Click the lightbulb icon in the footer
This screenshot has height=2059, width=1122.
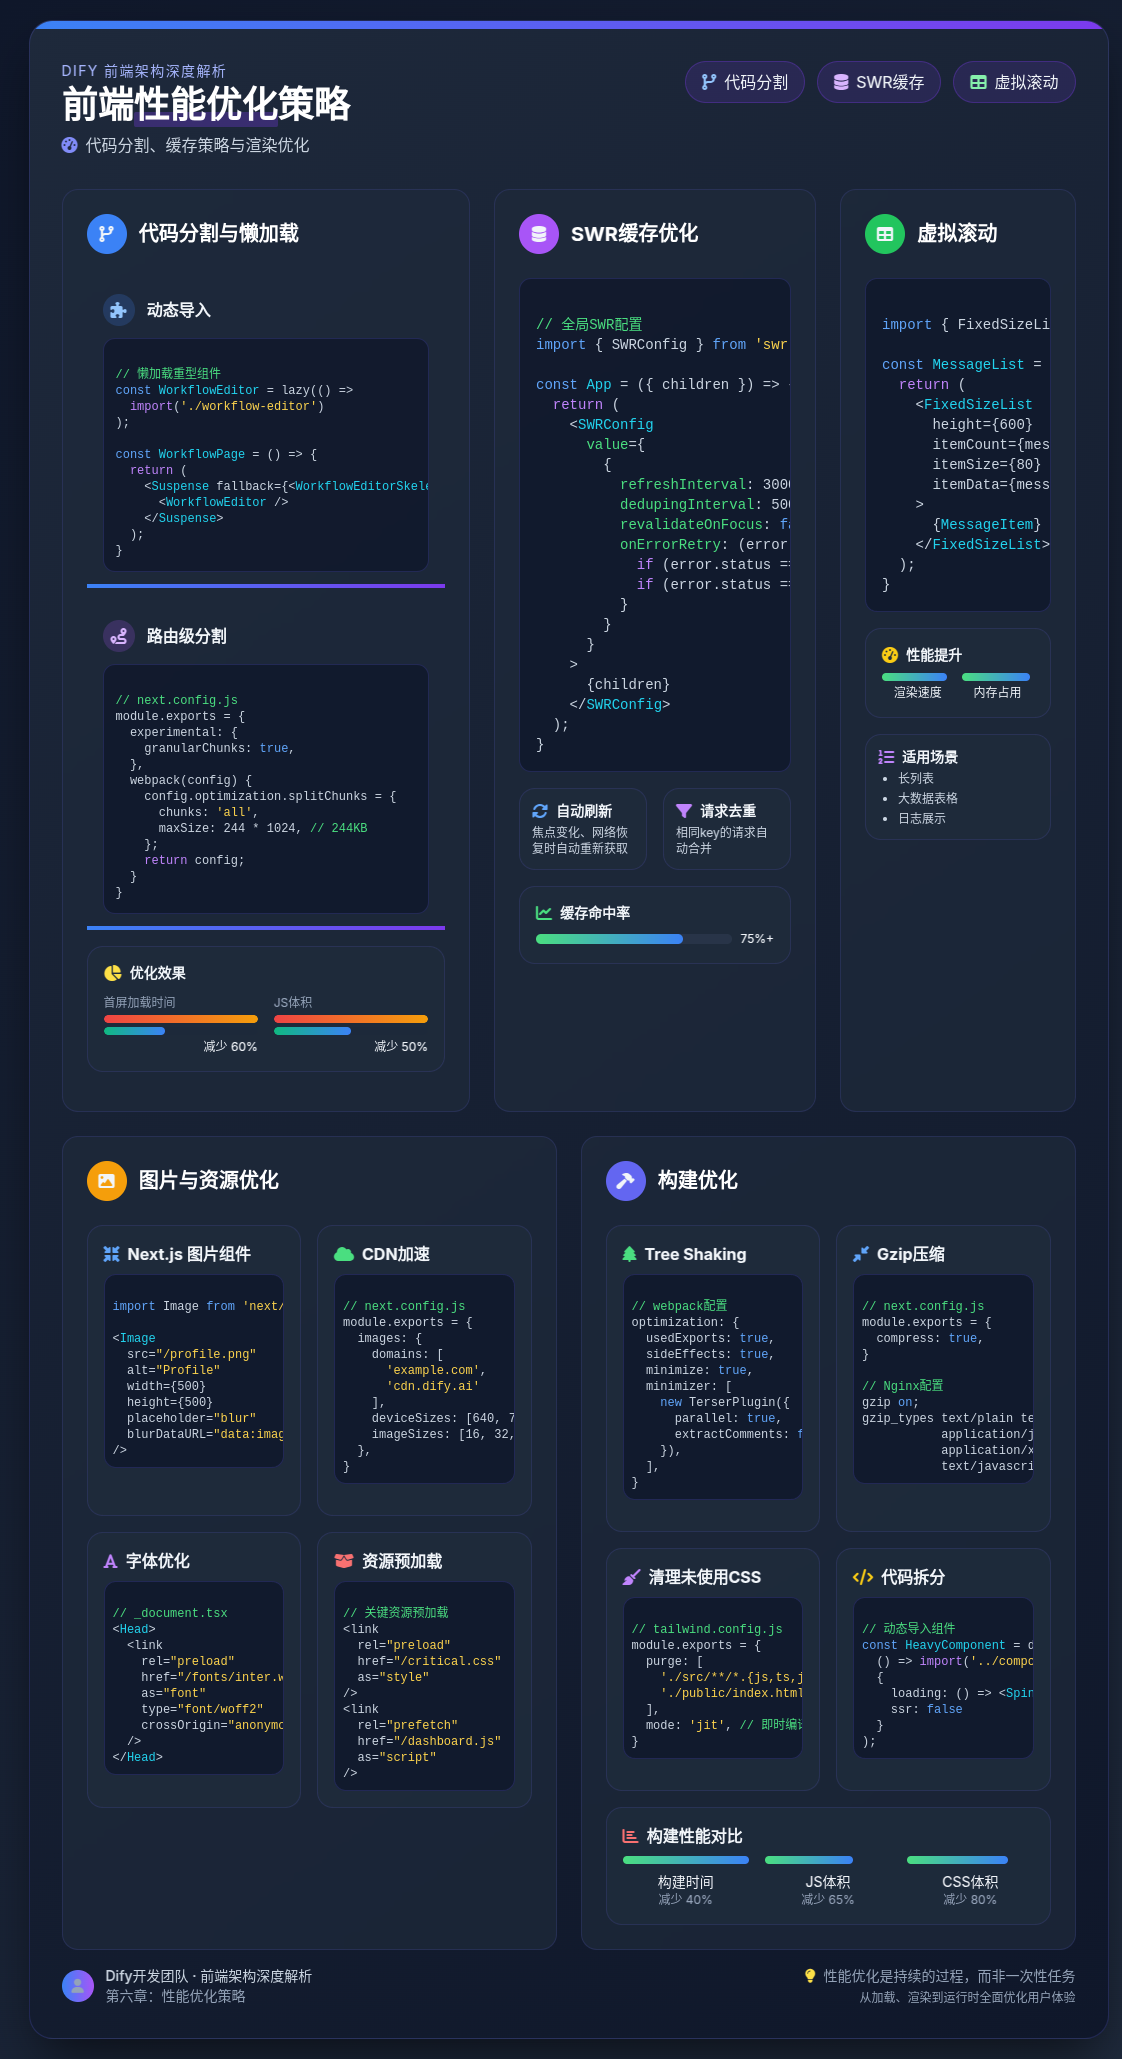(x=810, y=1976)
